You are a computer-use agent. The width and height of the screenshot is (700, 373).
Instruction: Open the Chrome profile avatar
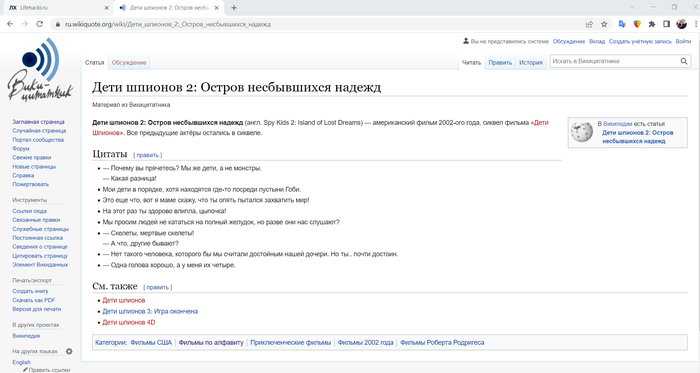coord(681,24)
